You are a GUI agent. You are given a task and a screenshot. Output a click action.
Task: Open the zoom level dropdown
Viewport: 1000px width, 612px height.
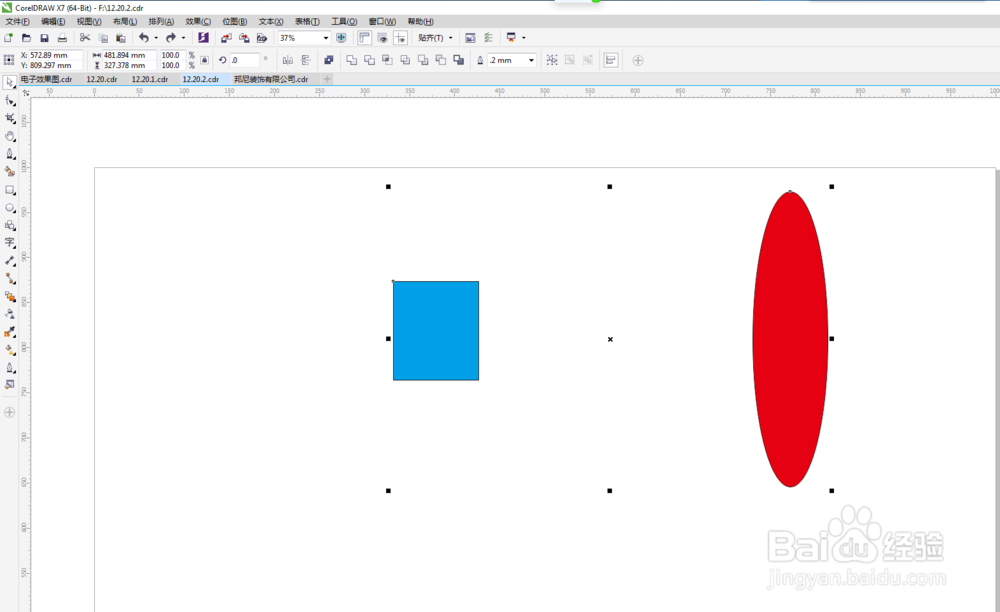pos(325,38)
